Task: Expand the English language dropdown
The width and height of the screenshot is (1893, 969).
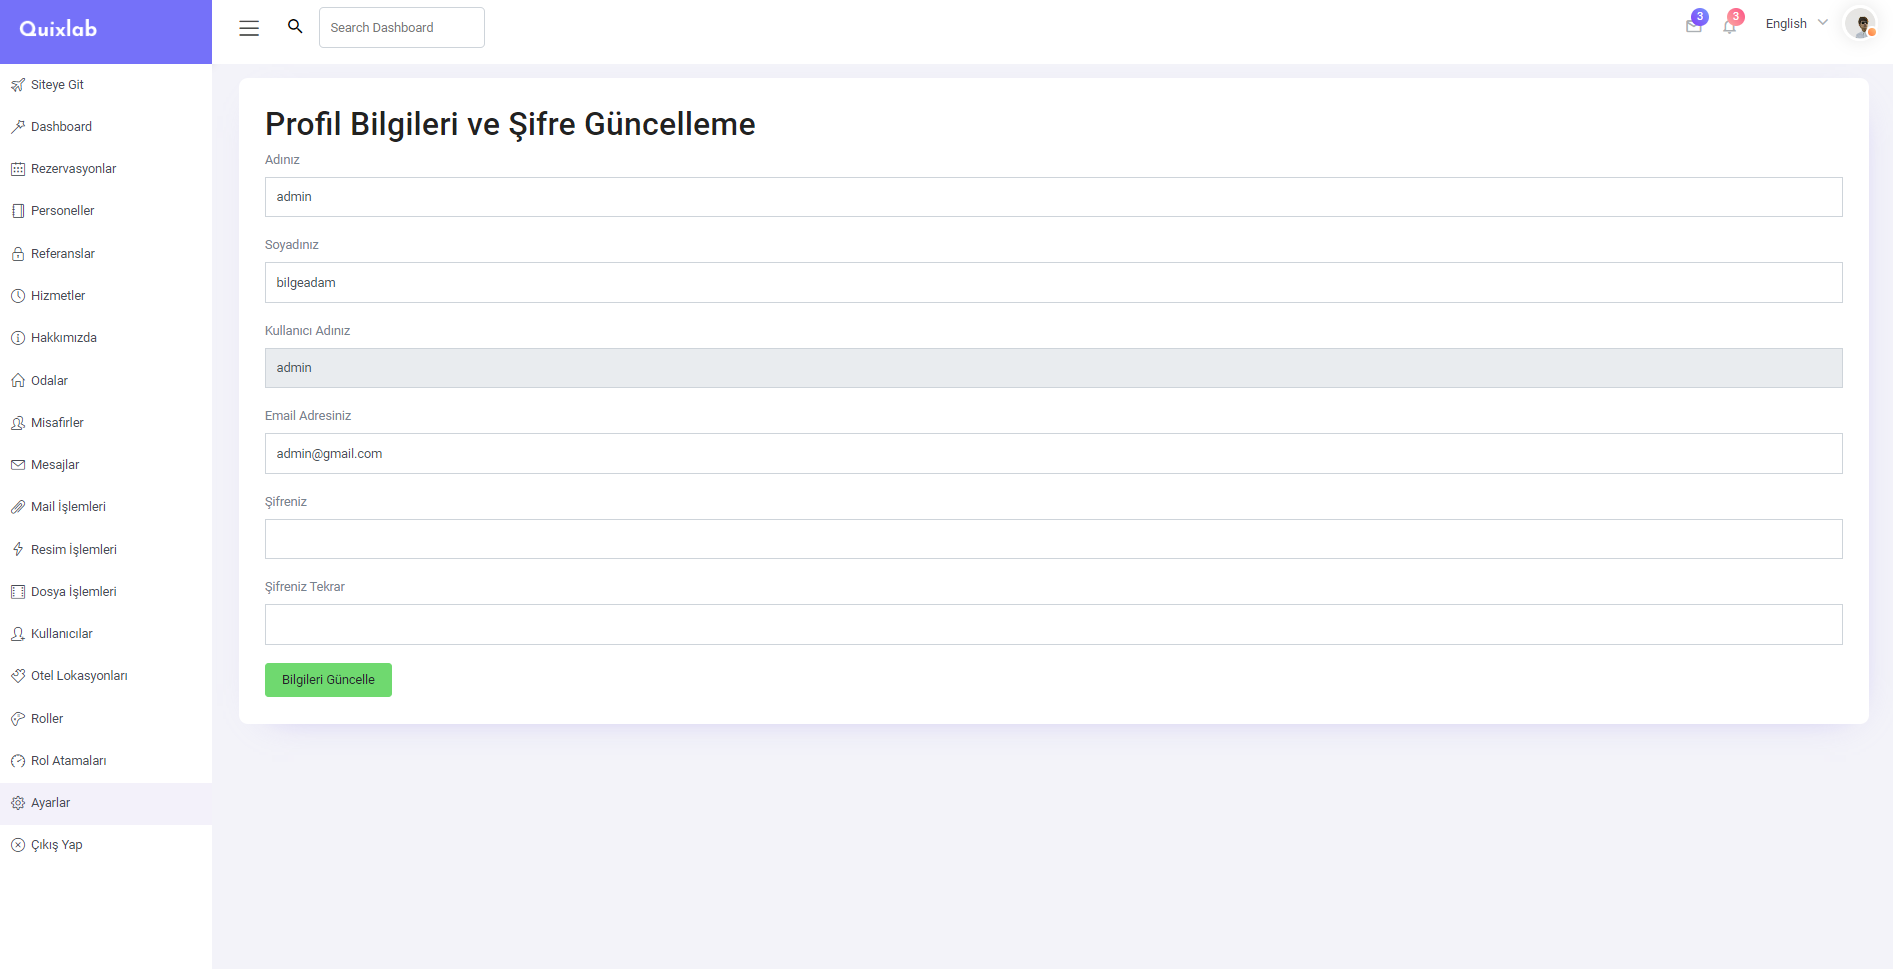Action: pos(1796,24)
